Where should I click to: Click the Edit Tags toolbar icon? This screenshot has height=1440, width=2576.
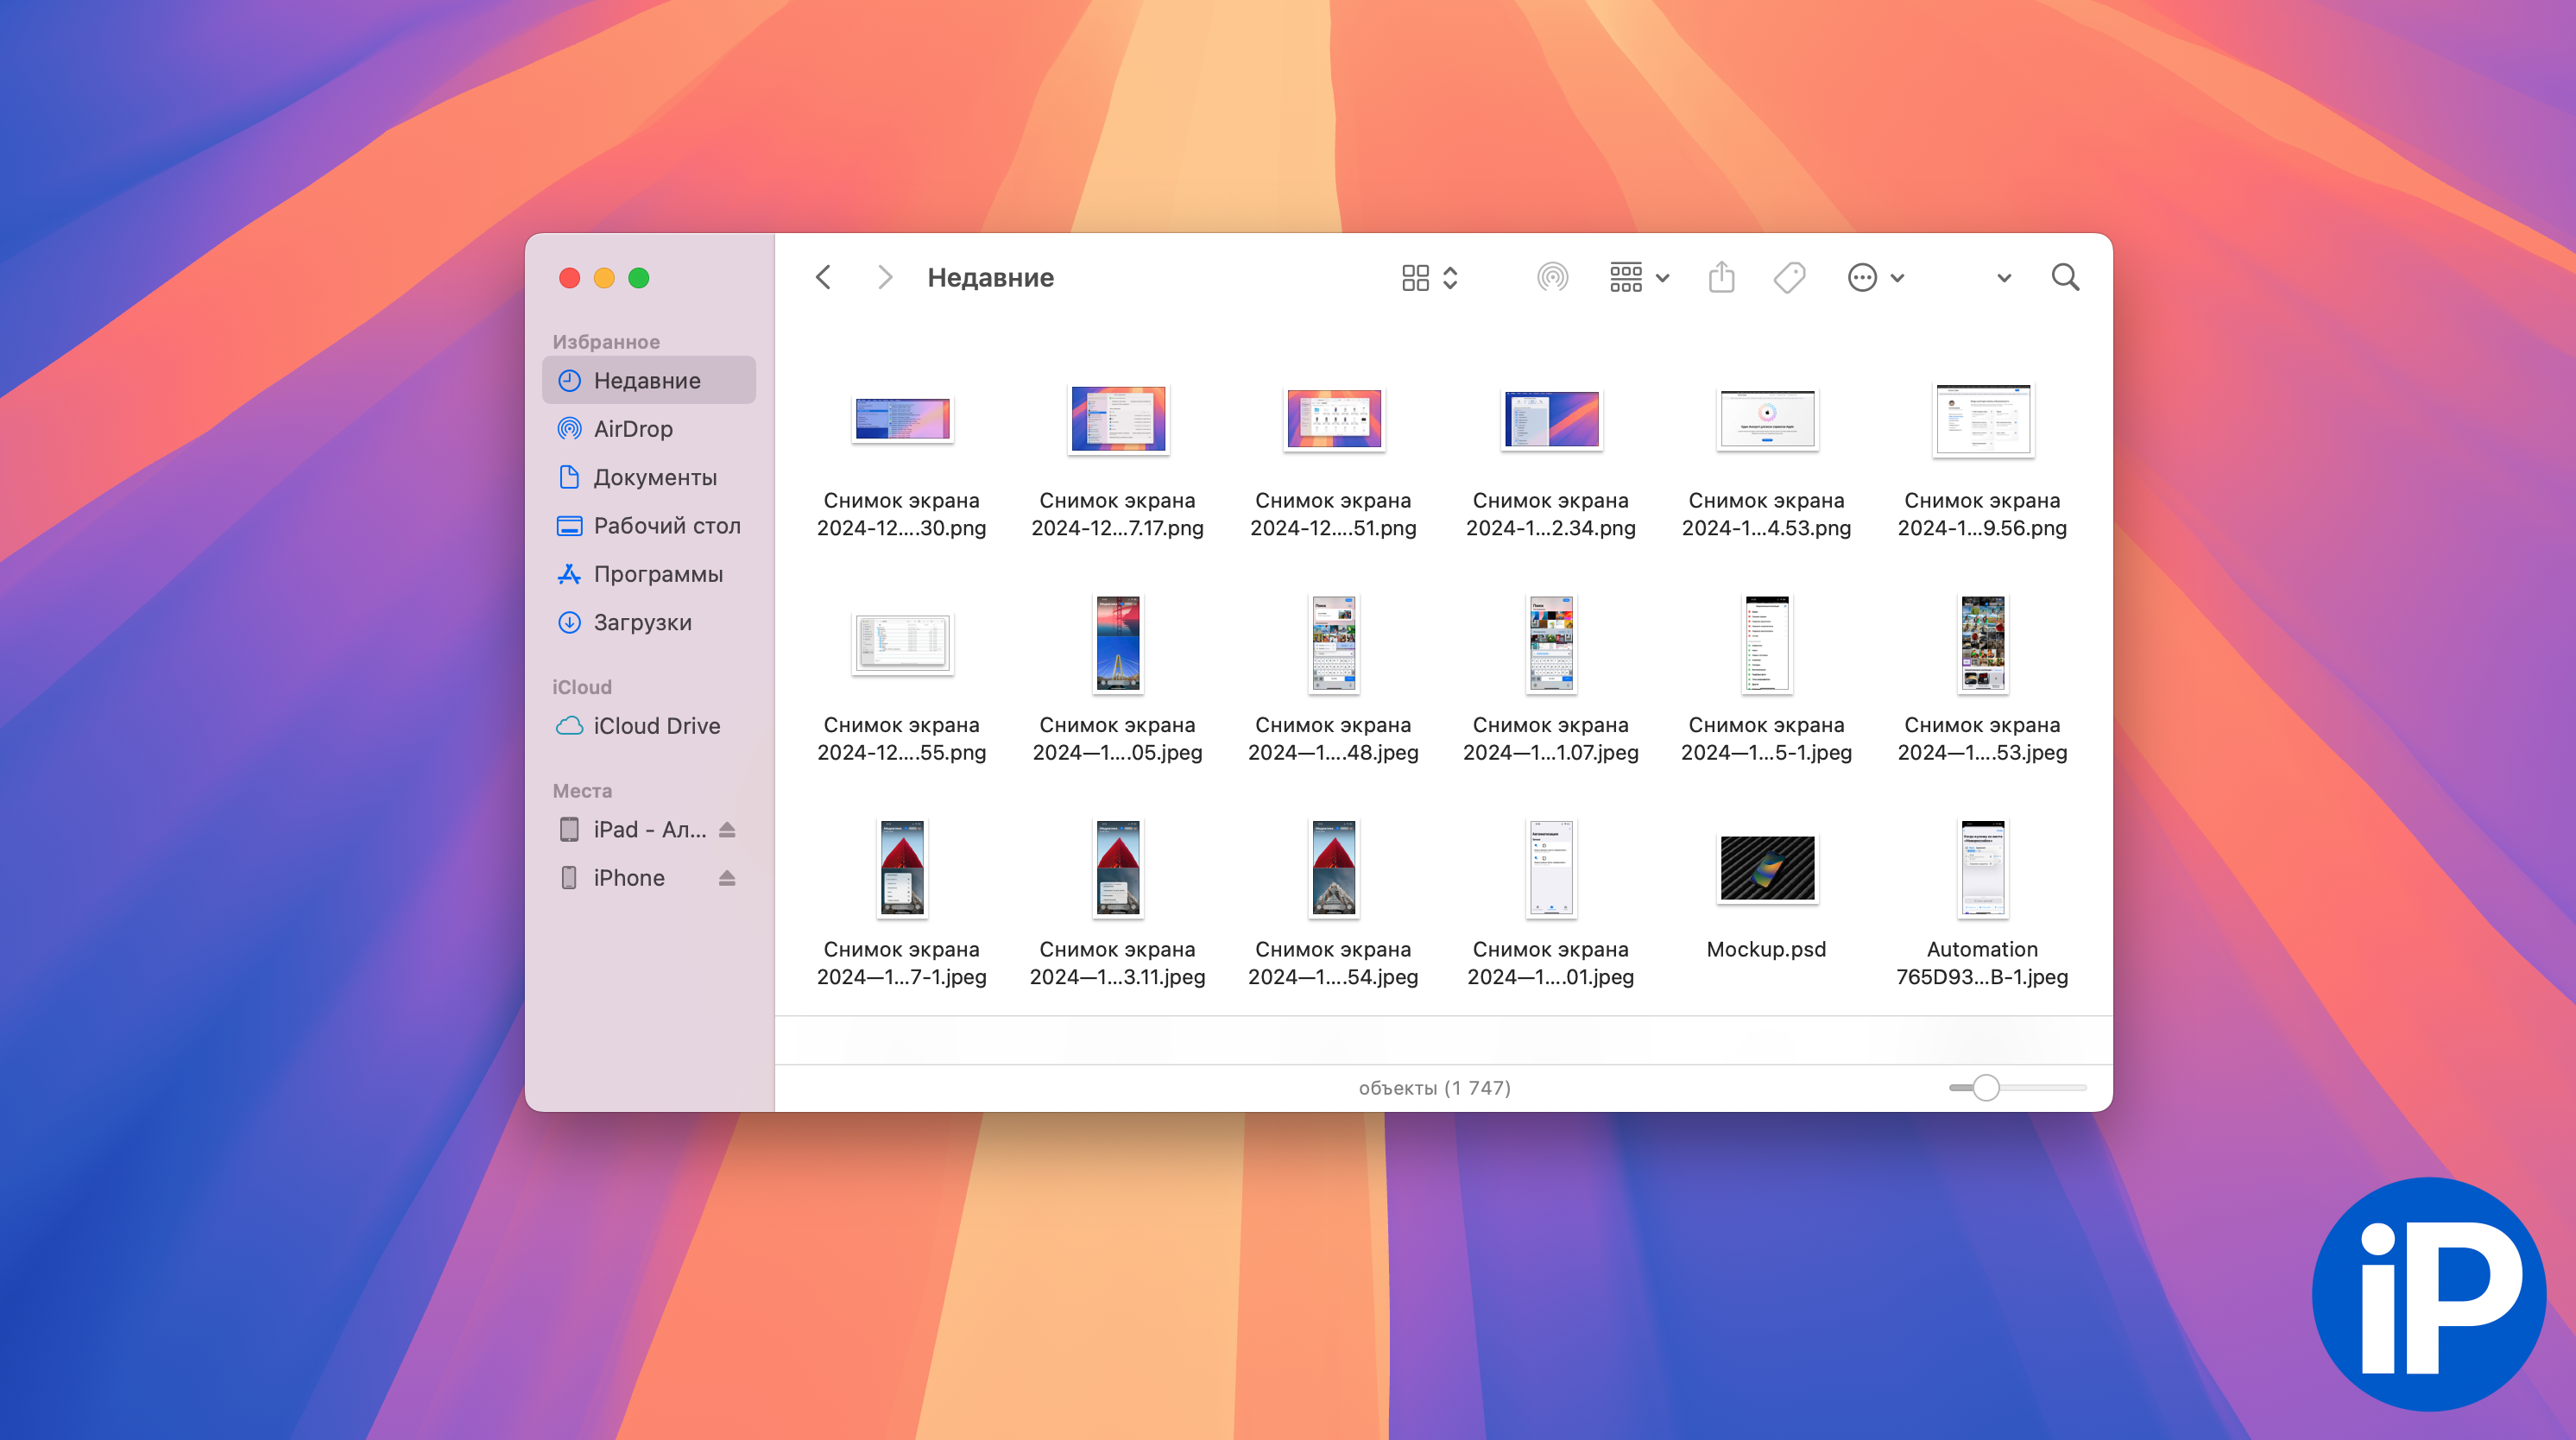tap(1789, 277)
